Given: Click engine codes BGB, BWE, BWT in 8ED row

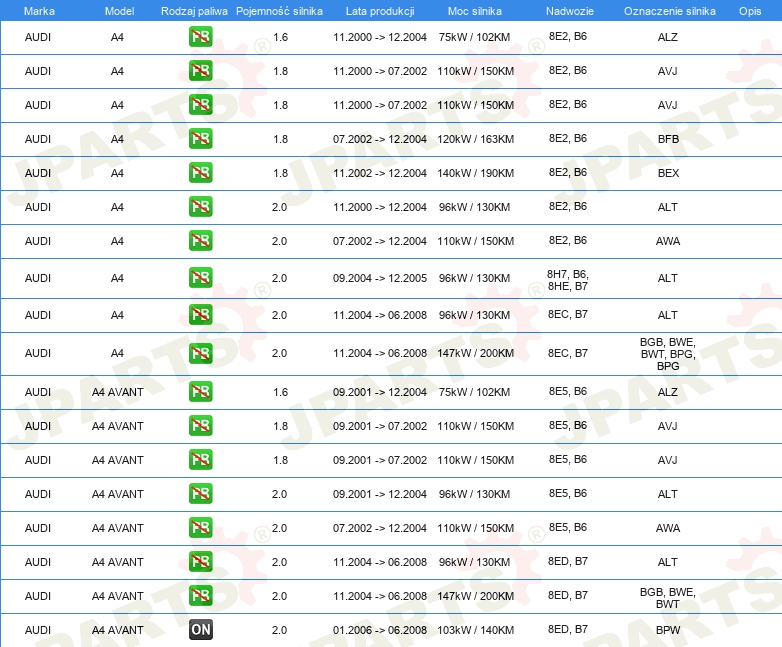Looking at the screenshot, I should click(x=668, y=598).
